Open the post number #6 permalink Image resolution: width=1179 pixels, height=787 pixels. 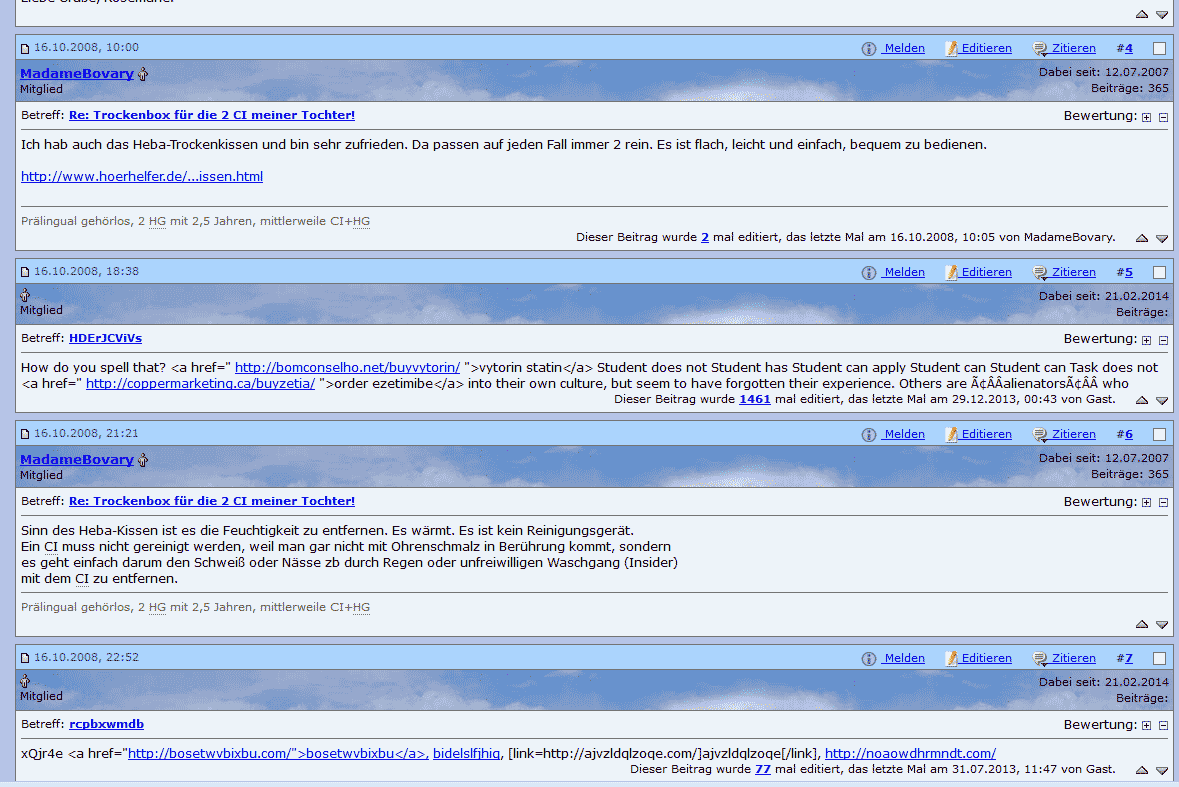1128,434
